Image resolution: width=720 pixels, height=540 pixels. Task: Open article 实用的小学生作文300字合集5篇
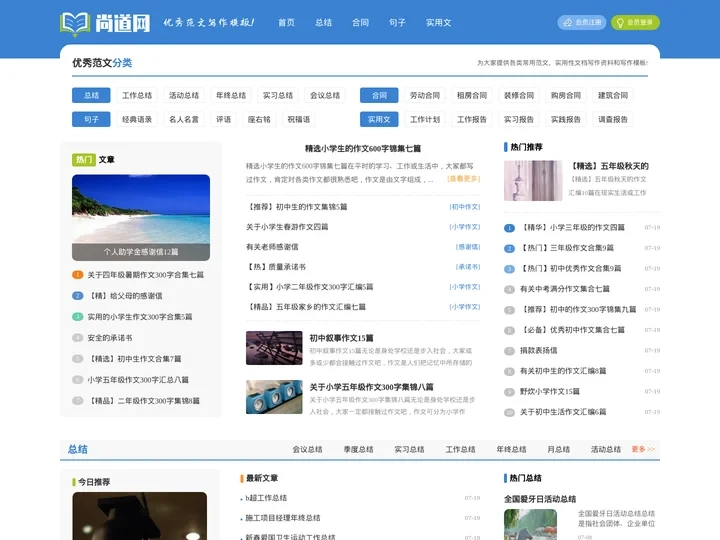tap(140, 317)
